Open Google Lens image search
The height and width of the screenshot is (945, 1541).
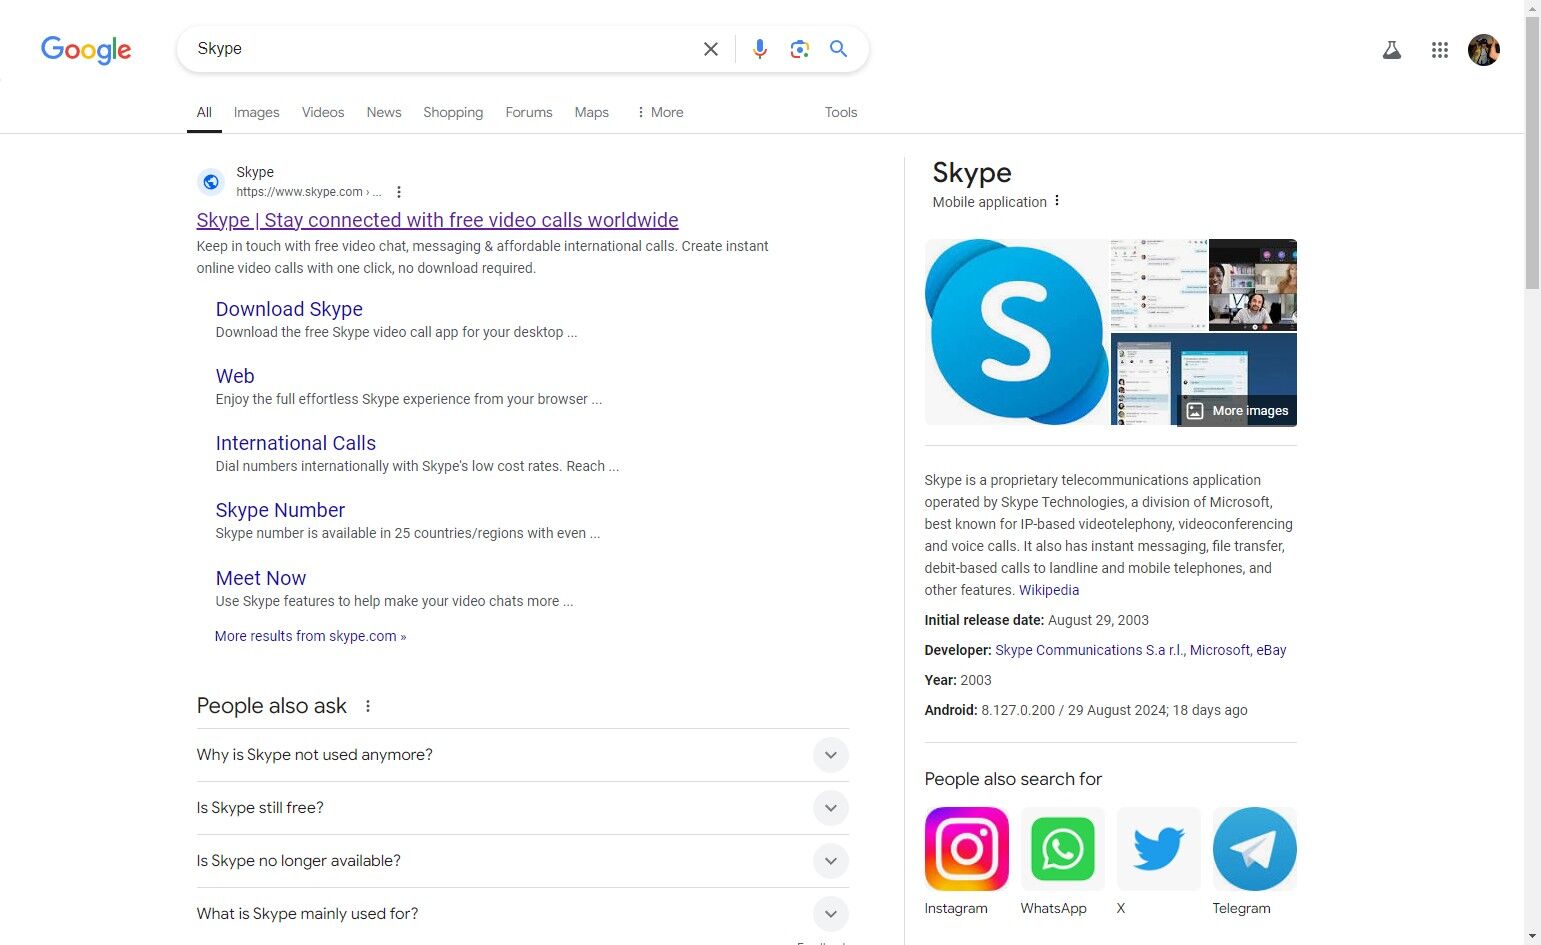(x=799, y=49)
